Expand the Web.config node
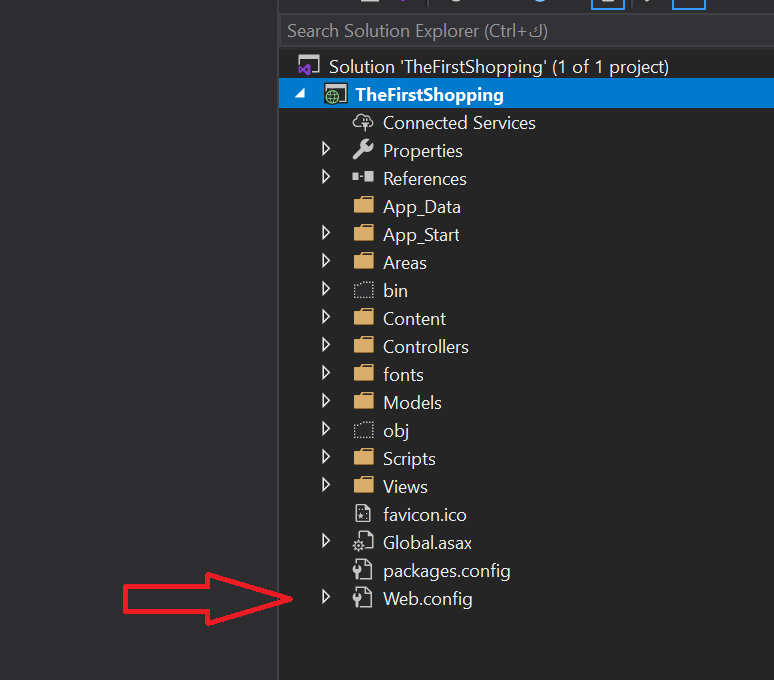The width and height of the screenshot is (774, 680). pyautogui.click(x=326, y=597)
